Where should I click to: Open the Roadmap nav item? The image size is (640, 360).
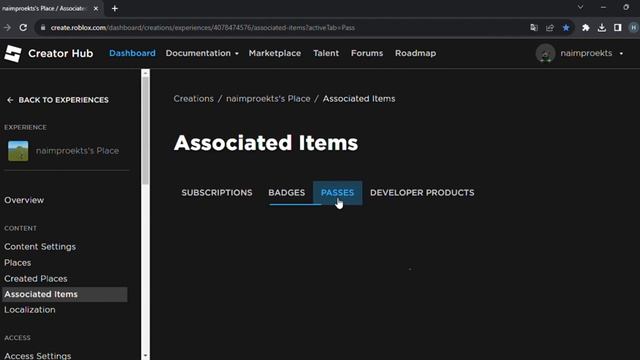pyautogui.click(x=416, y=53)
